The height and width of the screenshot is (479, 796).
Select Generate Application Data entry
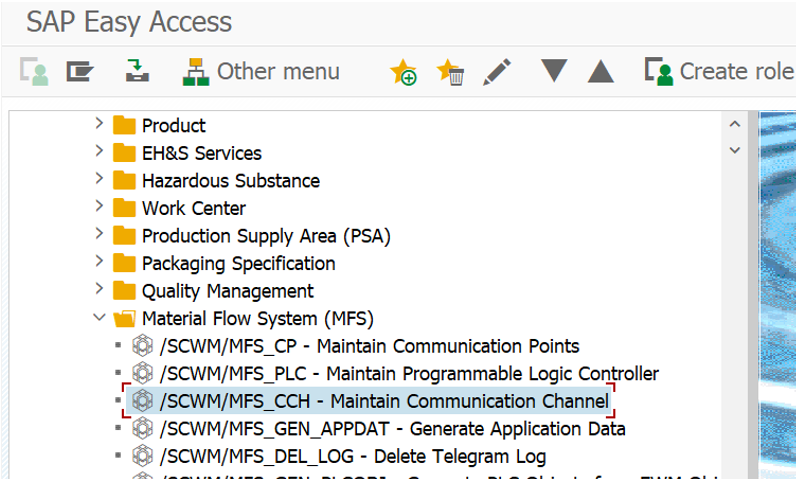coord(392,429)
